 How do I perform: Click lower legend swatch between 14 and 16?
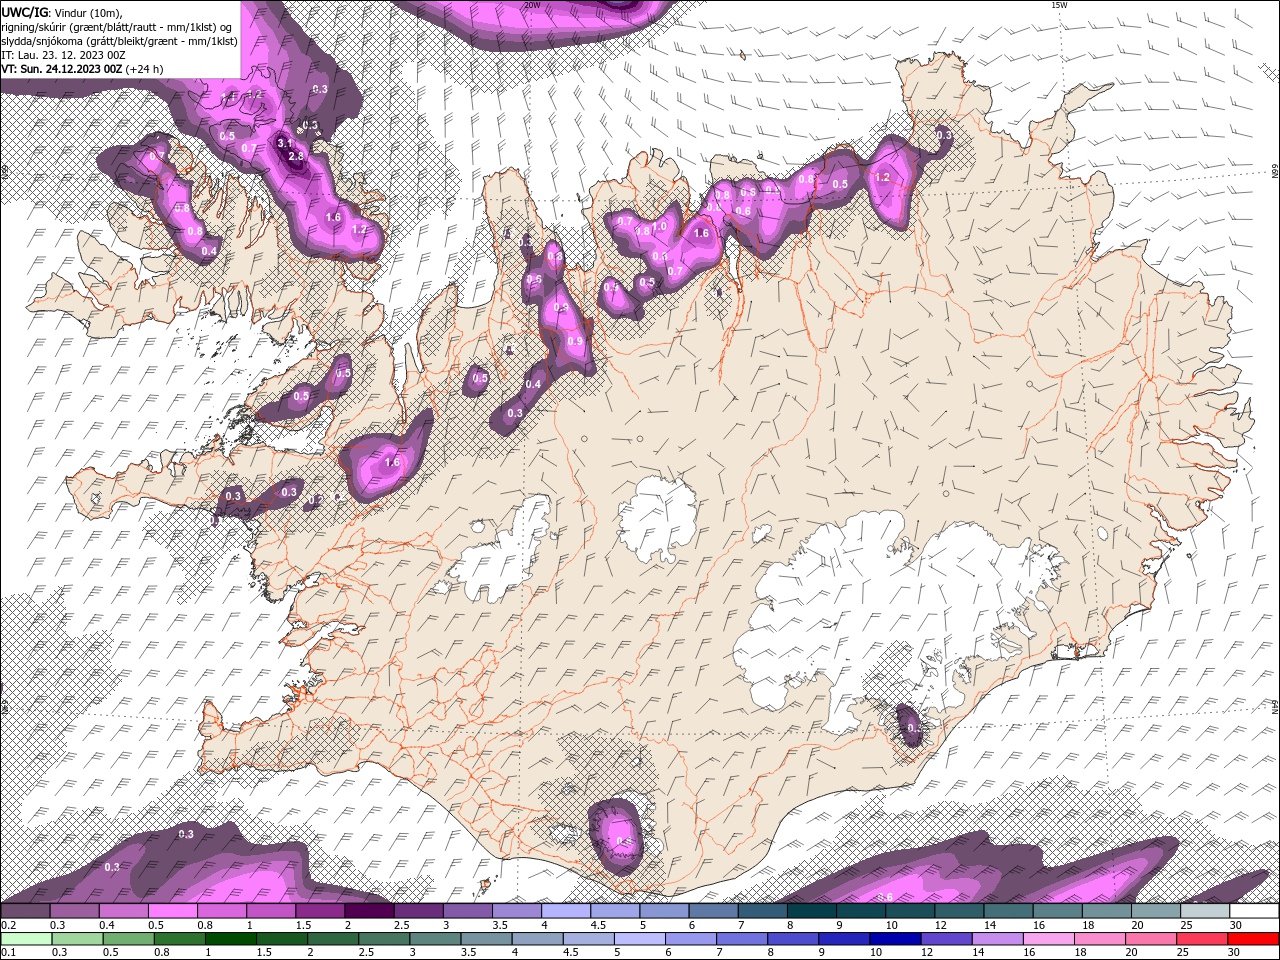[996, 939]
